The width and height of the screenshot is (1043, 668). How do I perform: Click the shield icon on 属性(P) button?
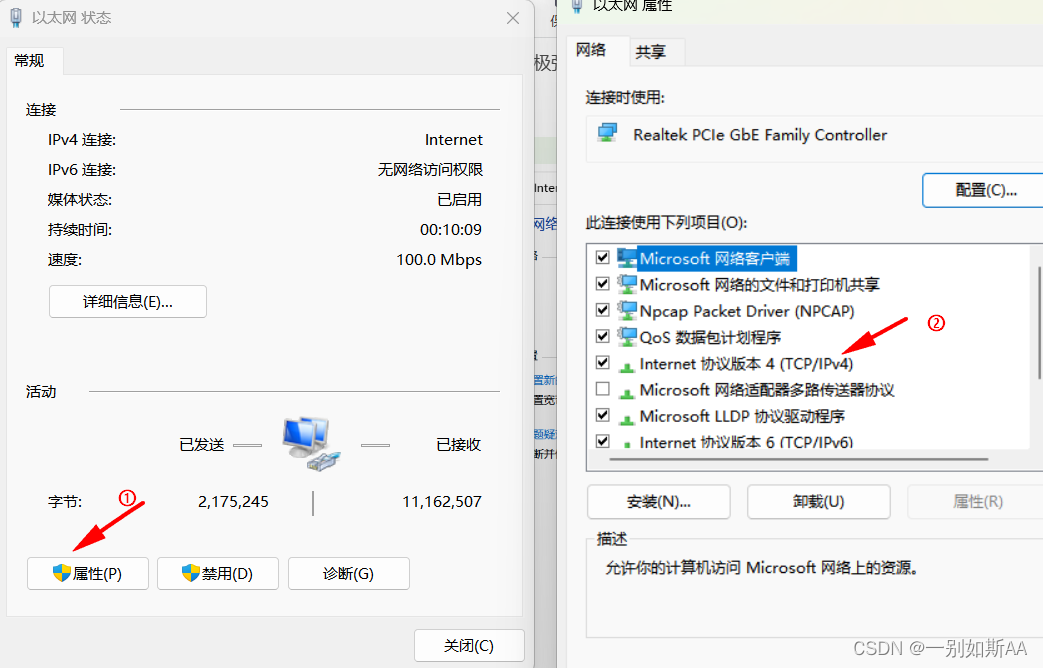click(62, 573)
